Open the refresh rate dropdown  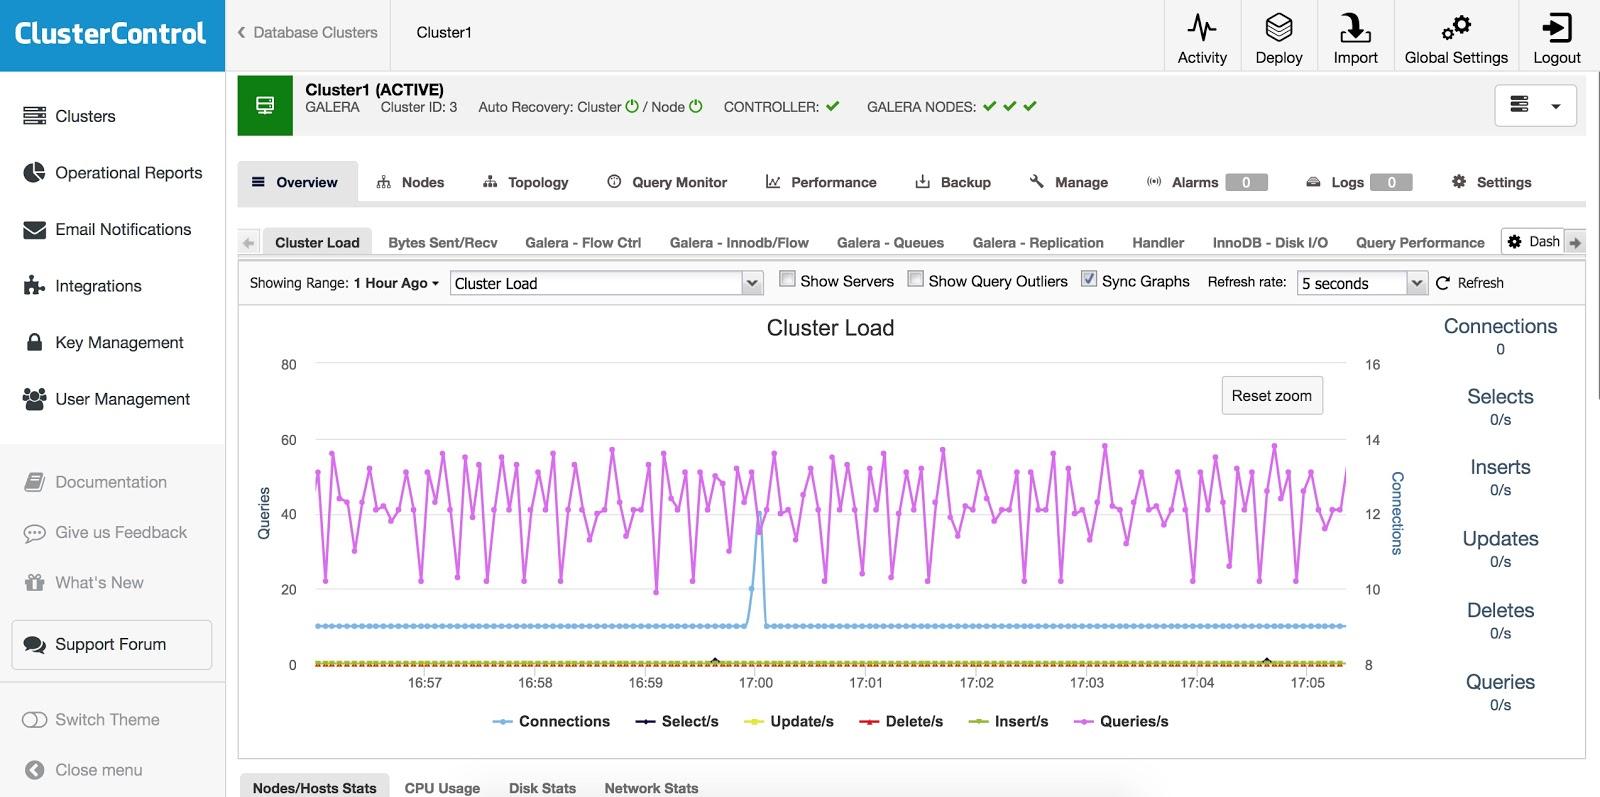pos(1362,283)
